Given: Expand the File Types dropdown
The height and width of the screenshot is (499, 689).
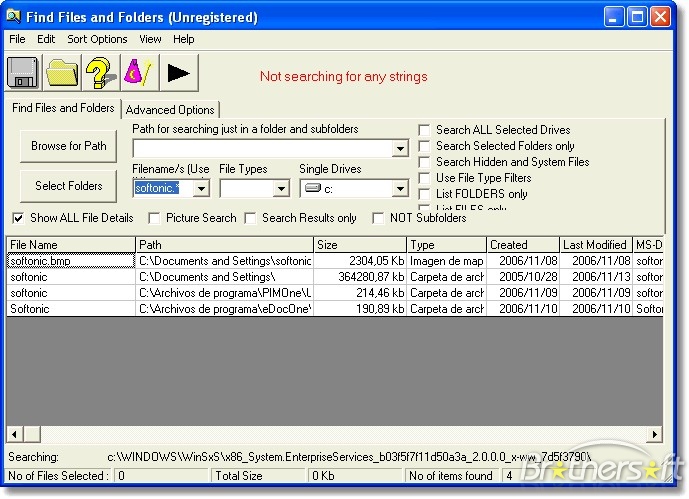Looking at the screenshot, I should (280, 188).
